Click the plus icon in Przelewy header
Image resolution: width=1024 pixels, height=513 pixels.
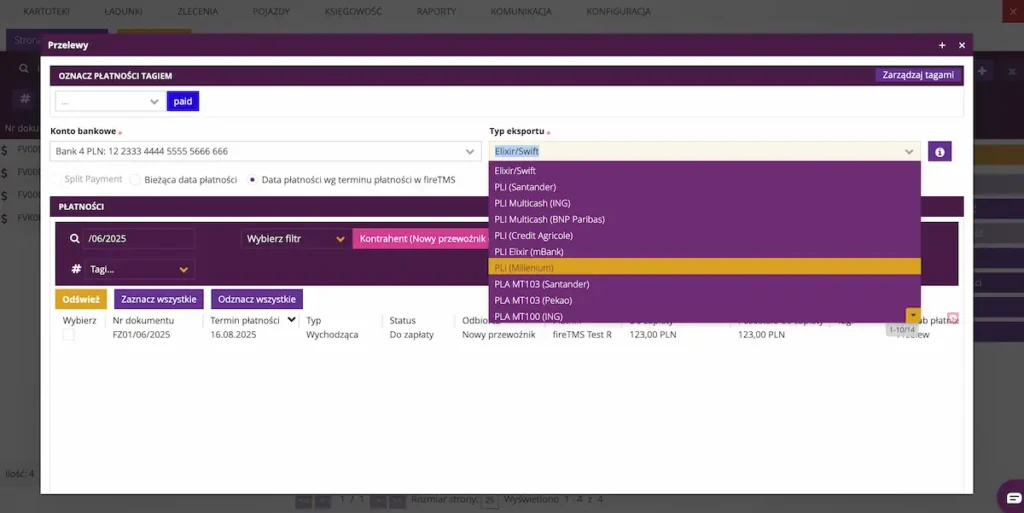(942, 45)
